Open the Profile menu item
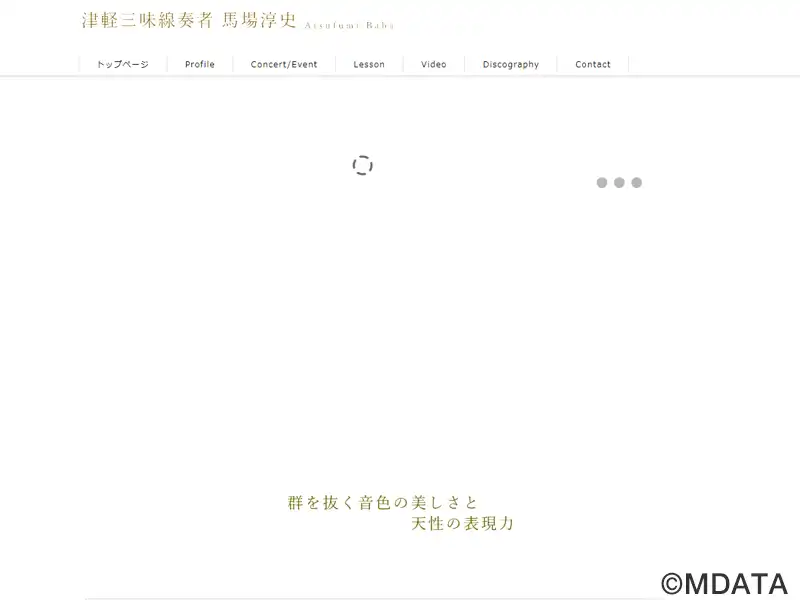Viewport: 800px width, 600px height. (200, 64)
